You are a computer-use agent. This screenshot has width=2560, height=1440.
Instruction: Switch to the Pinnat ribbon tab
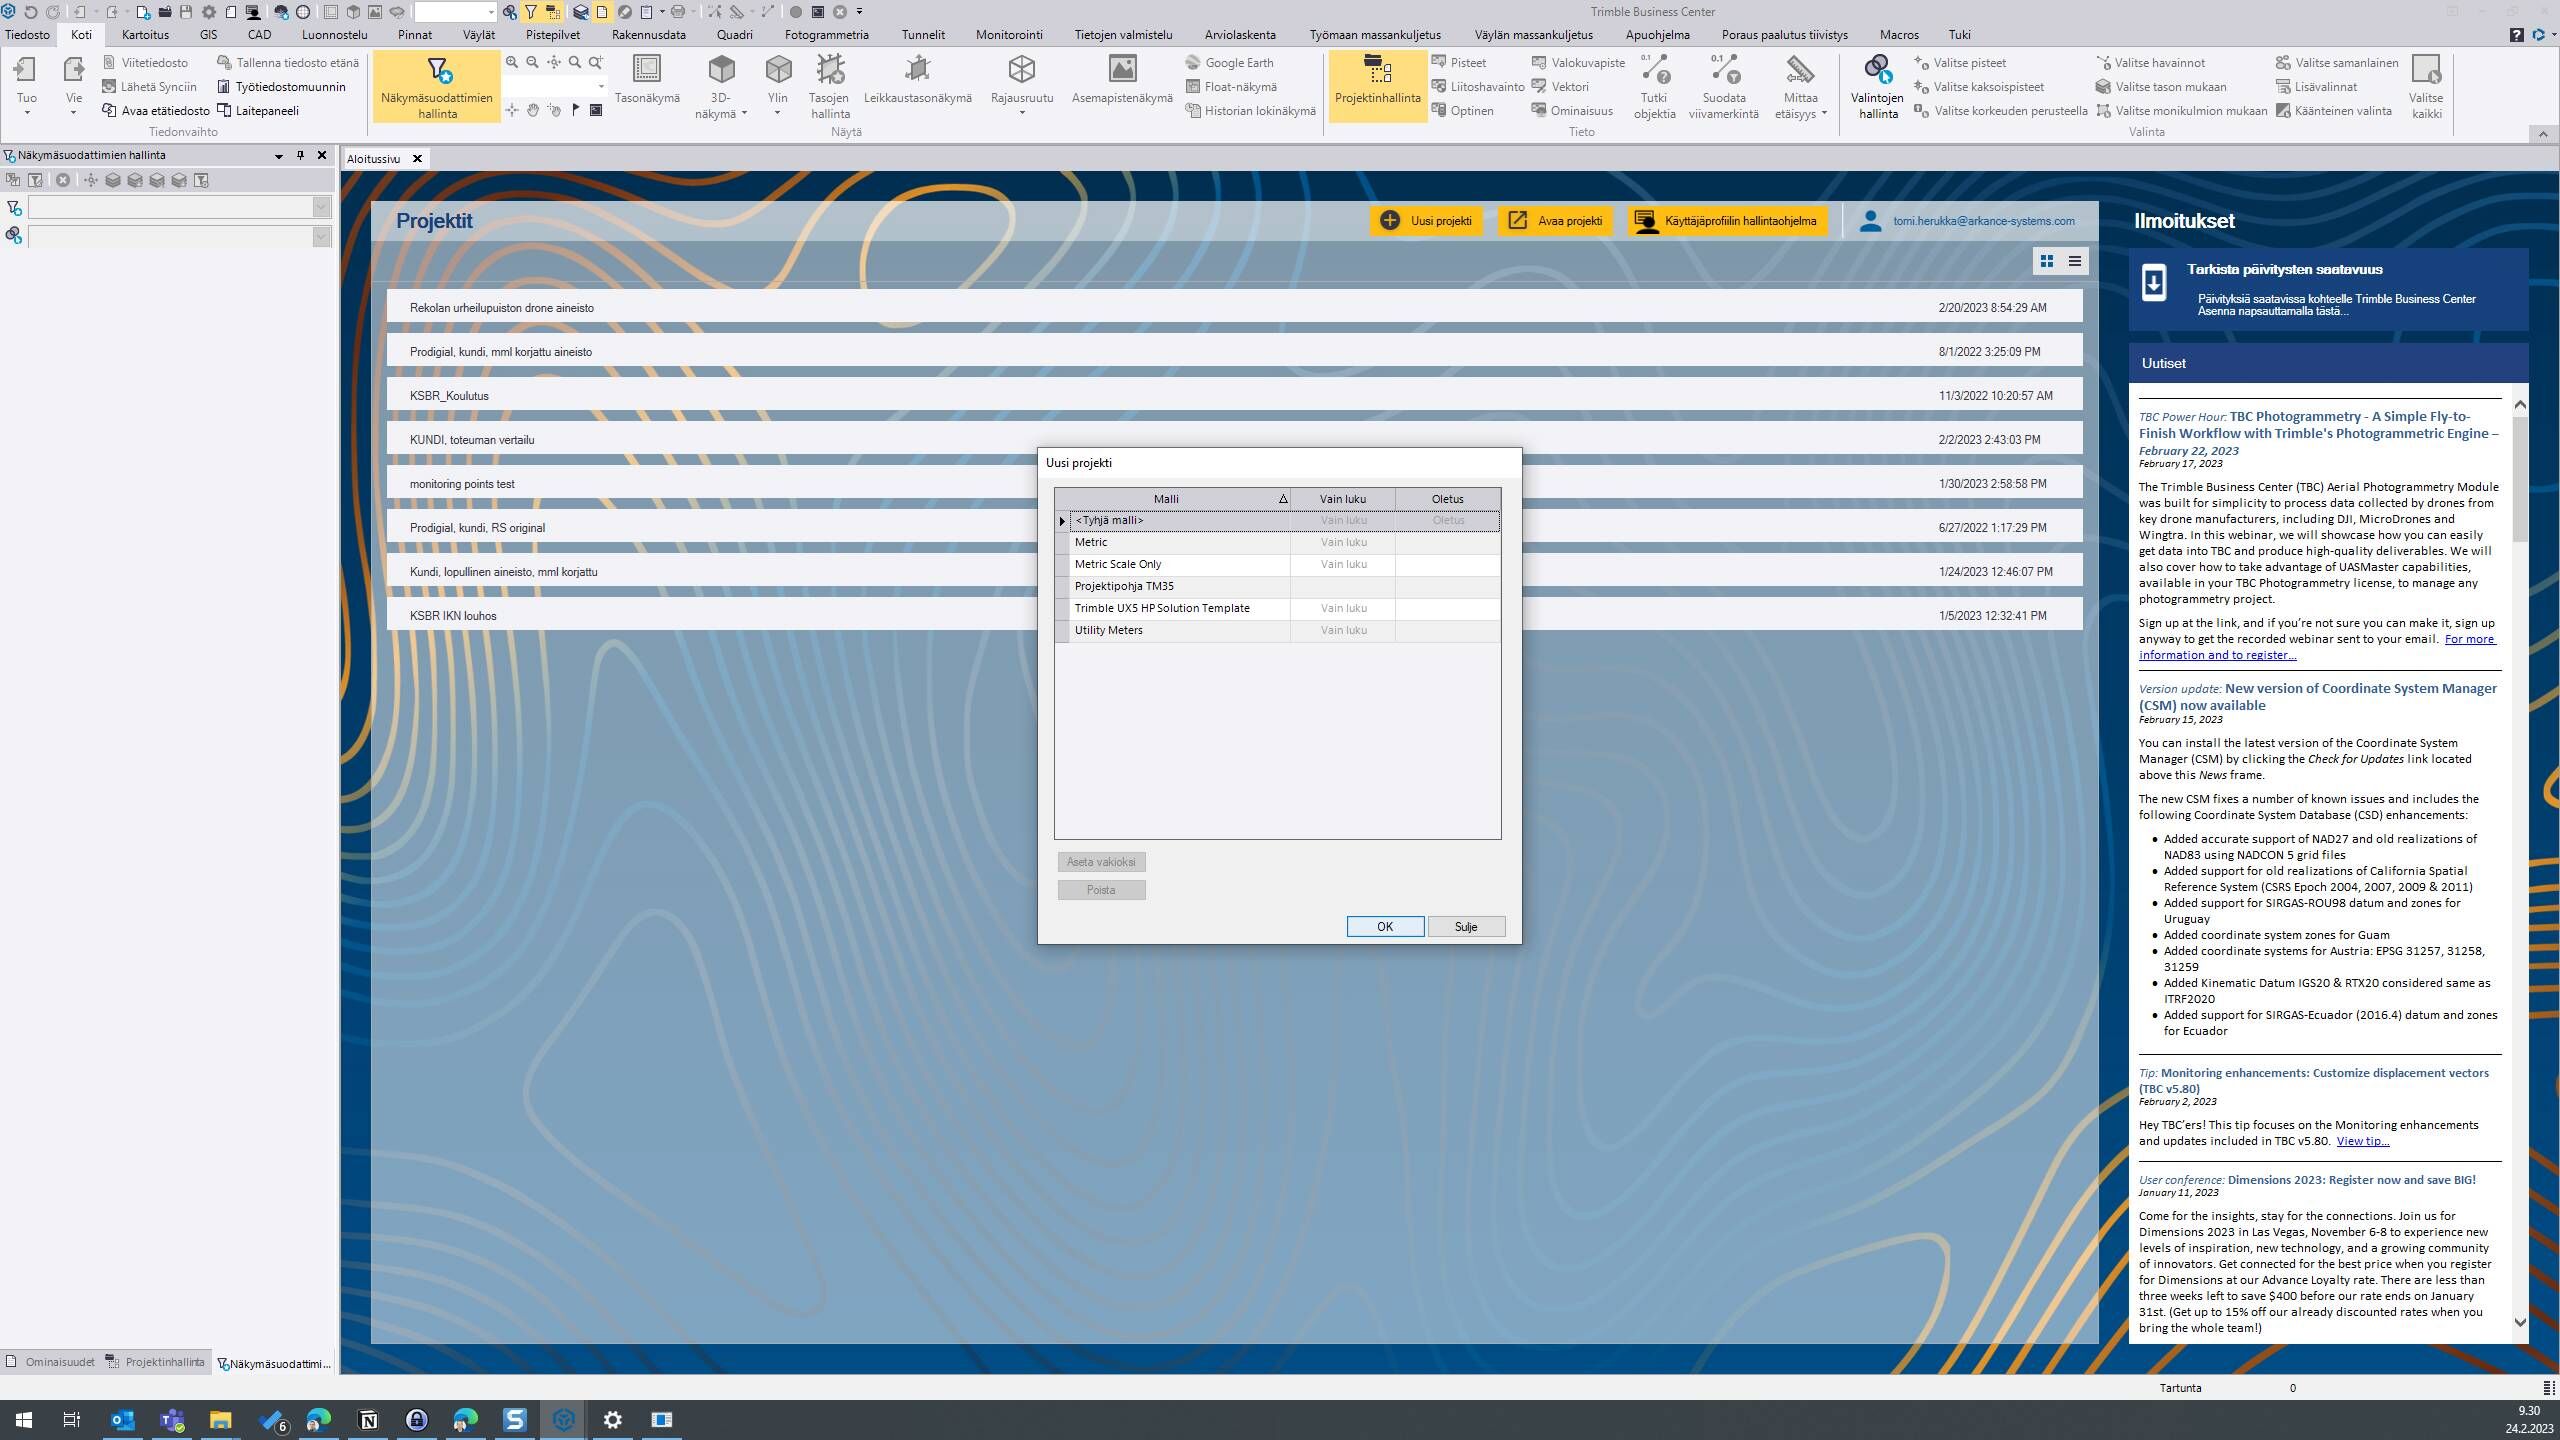tap(415, 34)
